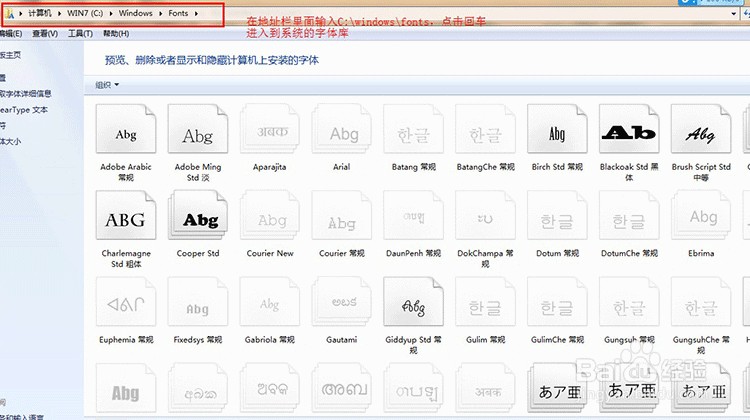Click the Fonts breadcrumb segment

178,13
